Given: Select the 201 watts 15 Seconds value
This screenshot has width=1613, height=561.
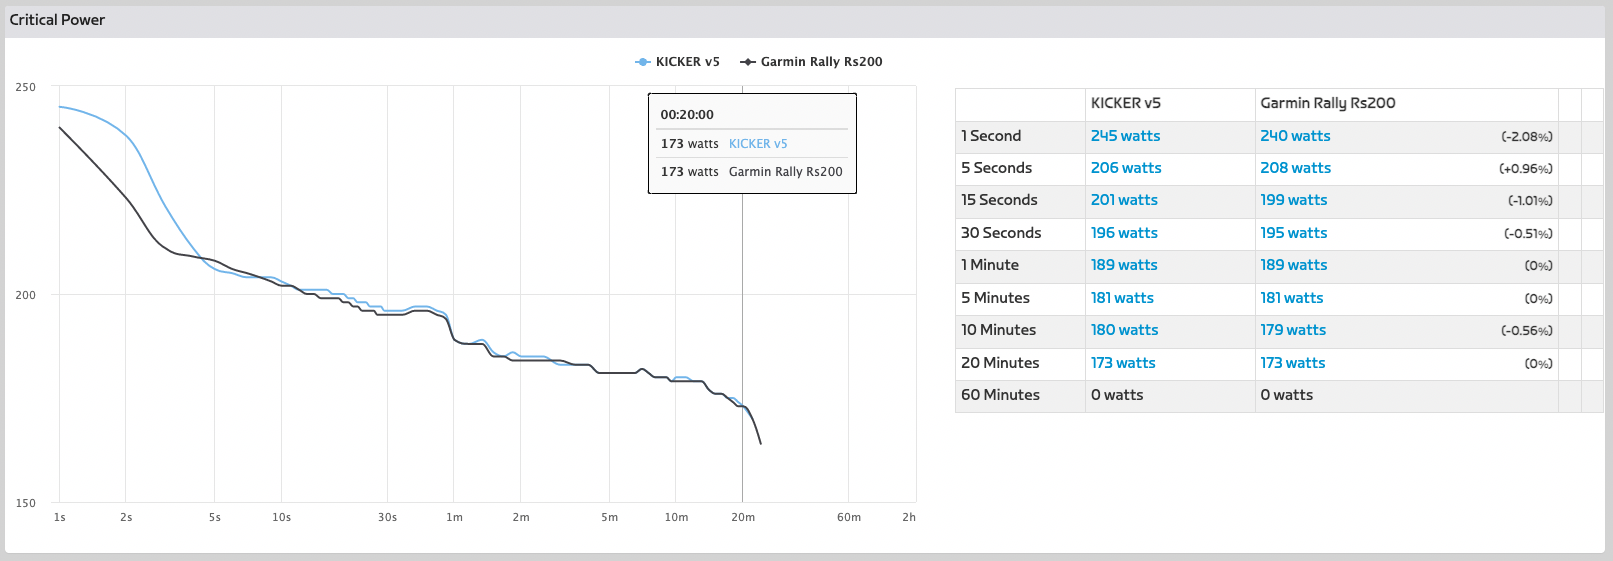Looking at the screenshot, I should [x=1124, y=200].
